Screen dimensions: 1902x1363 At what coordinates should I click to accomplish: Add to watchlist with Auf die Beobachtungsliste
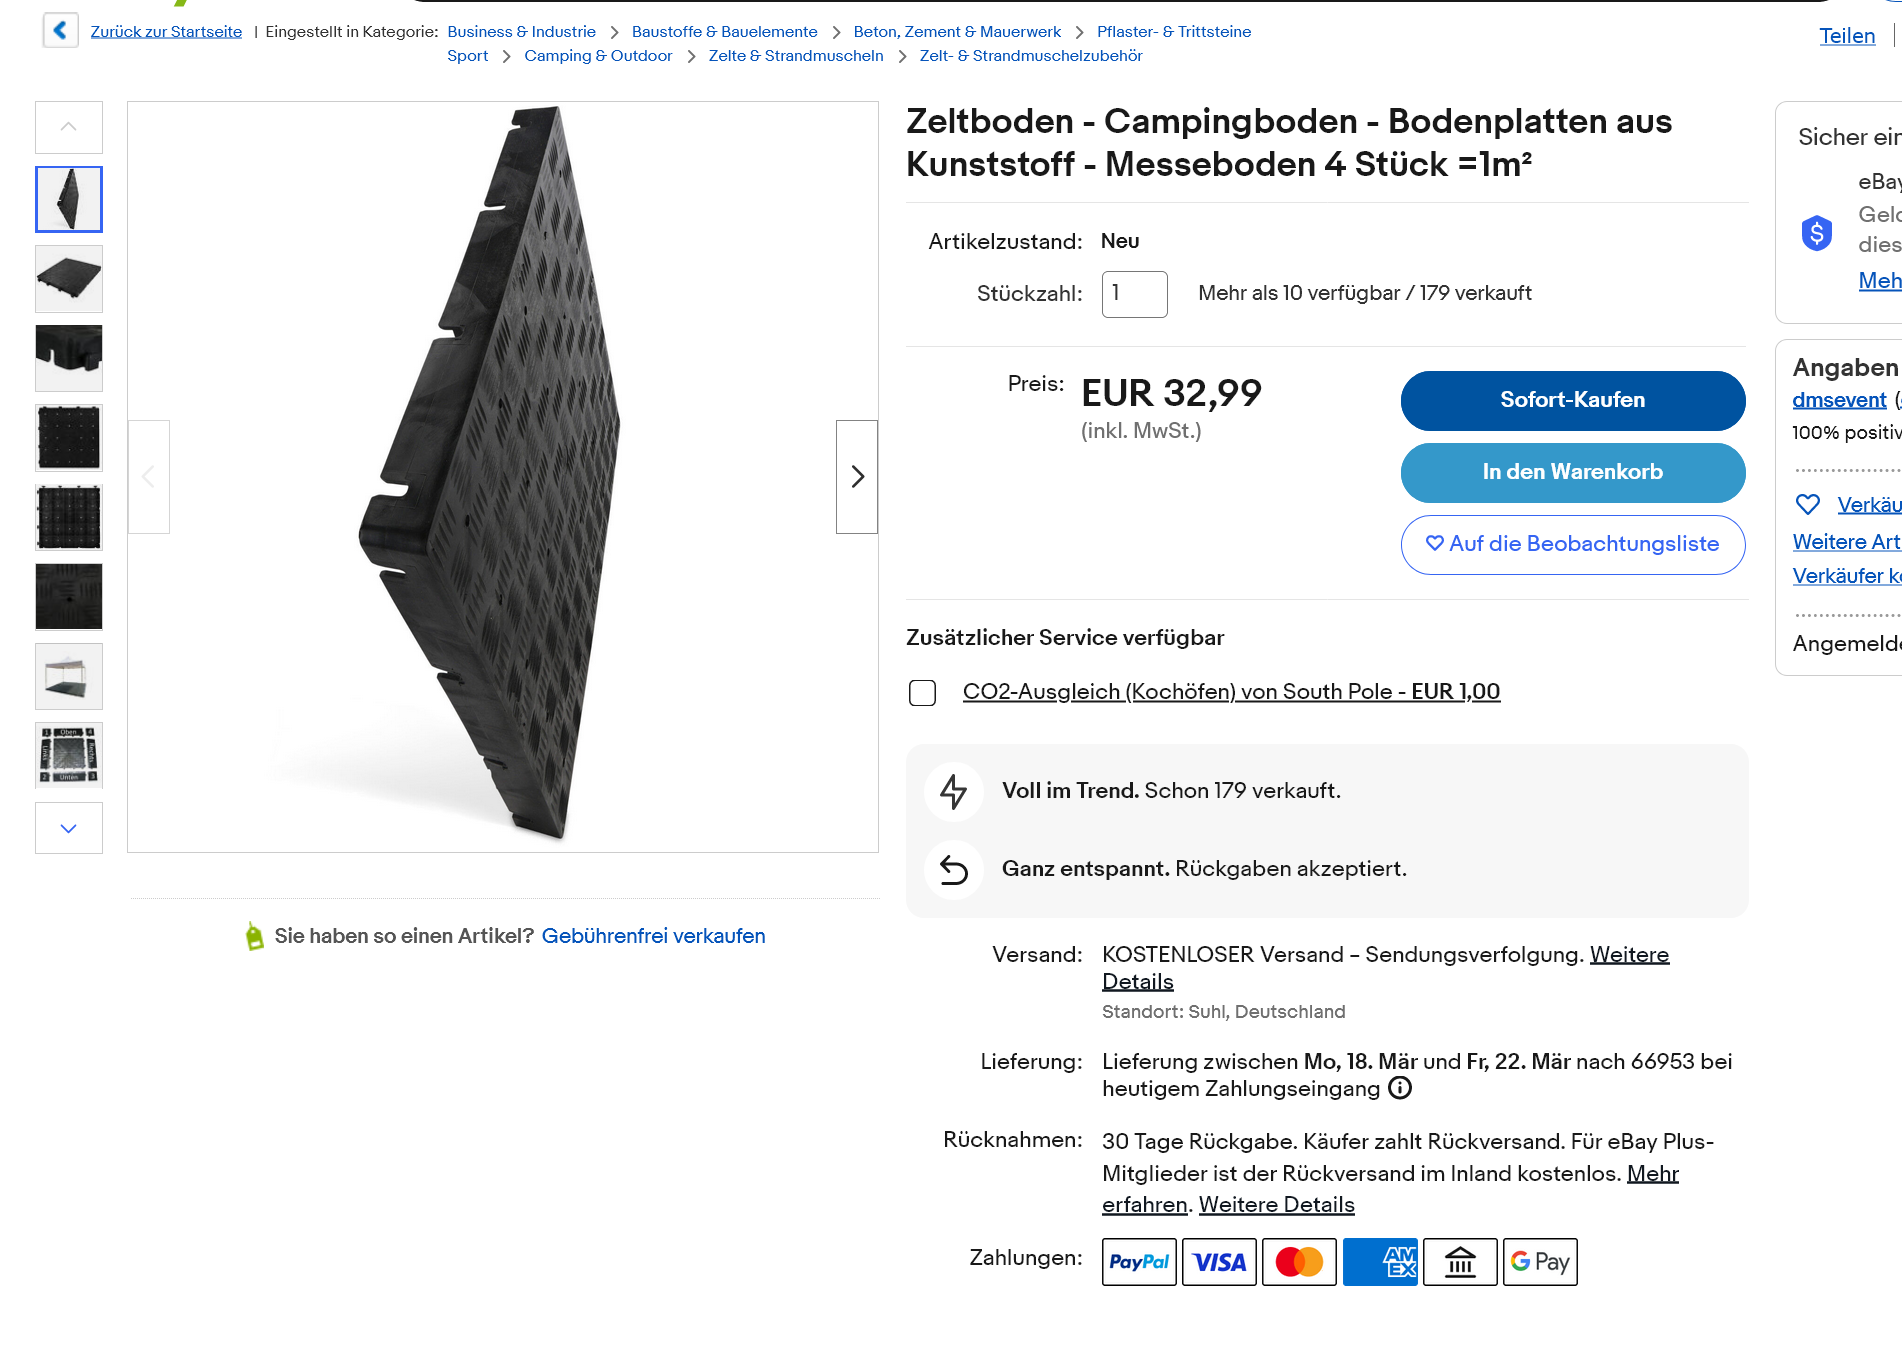[x=1572, y=544]
